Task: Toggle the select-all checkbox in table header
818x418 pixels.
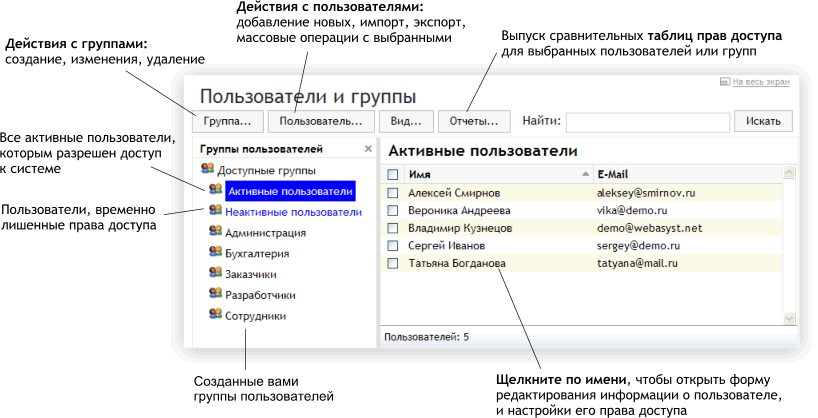Action: (393, 174)
